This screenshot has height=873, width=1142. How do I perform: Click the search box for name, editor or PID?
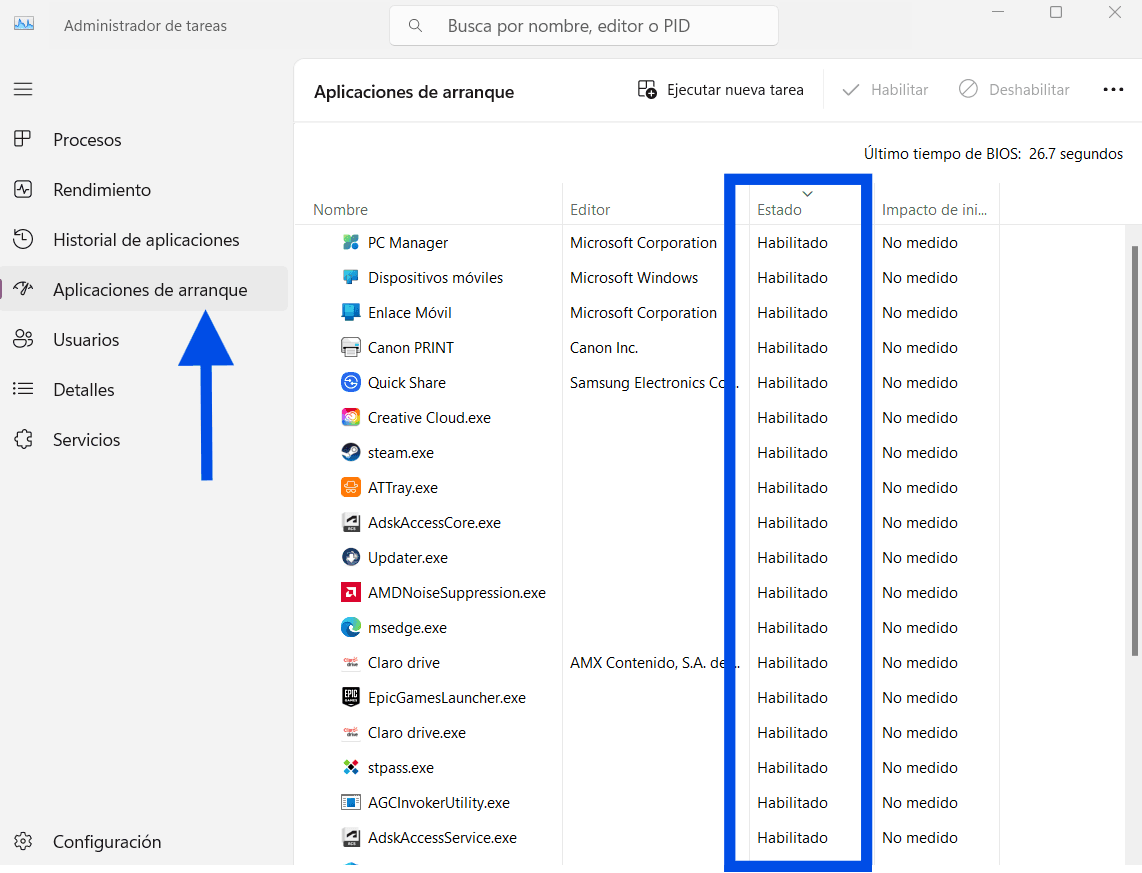tap(584, 25)
